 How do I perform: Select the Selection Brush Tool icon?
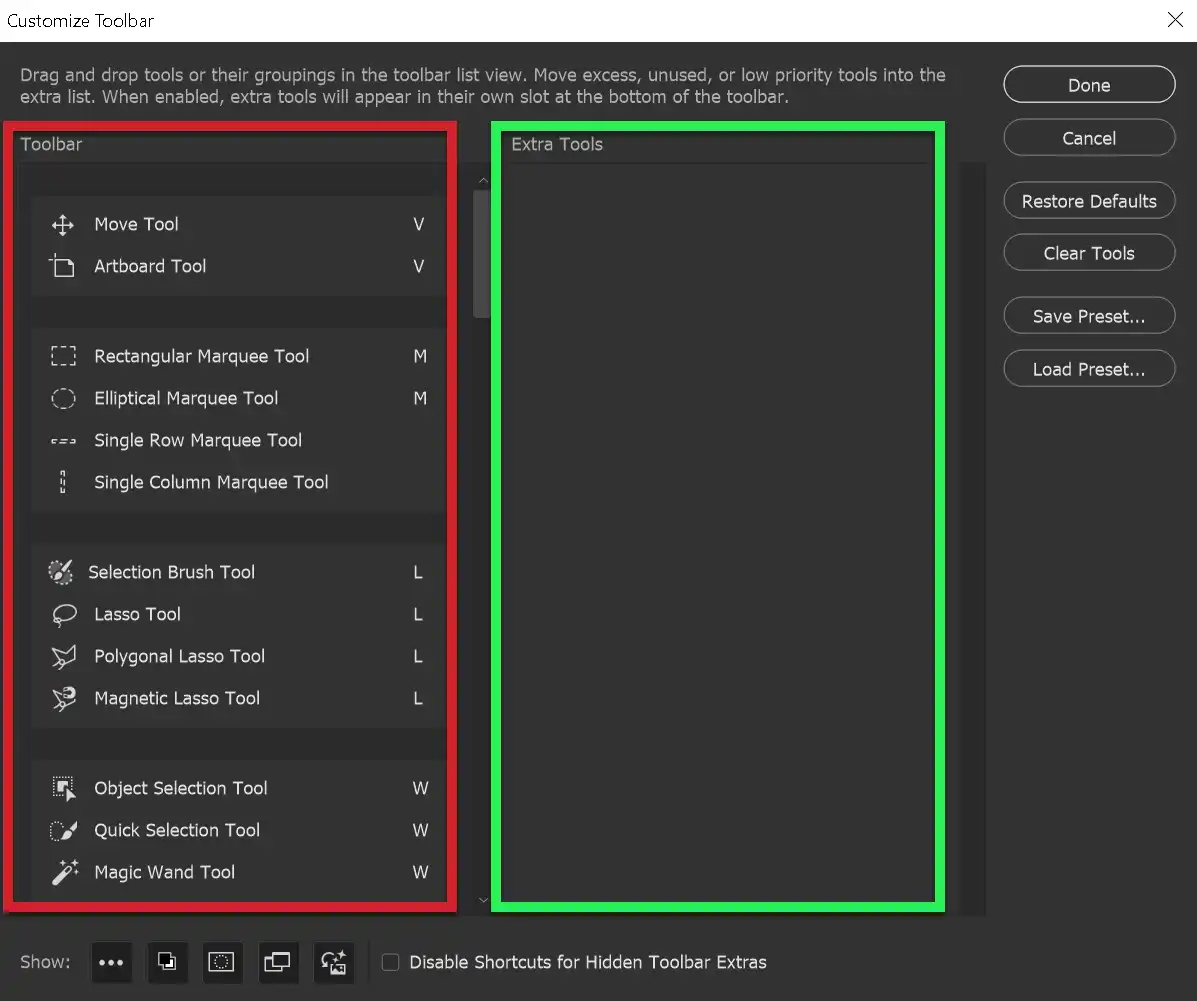click(61, 572)
